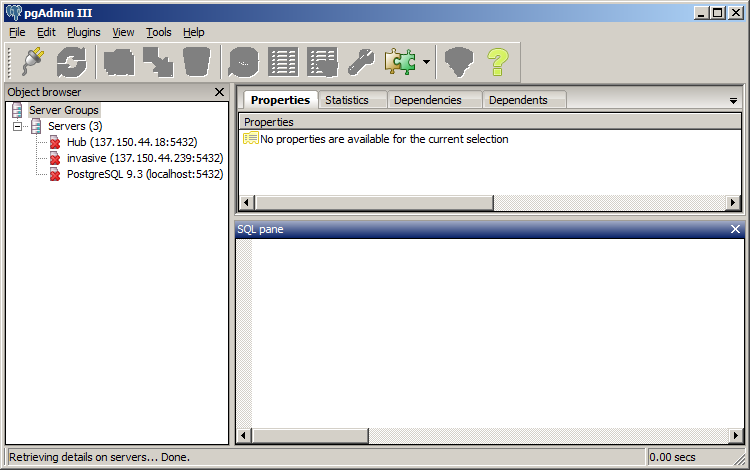
Task: Click the plugins puzzle piece icon
Action: pos(400,62)
